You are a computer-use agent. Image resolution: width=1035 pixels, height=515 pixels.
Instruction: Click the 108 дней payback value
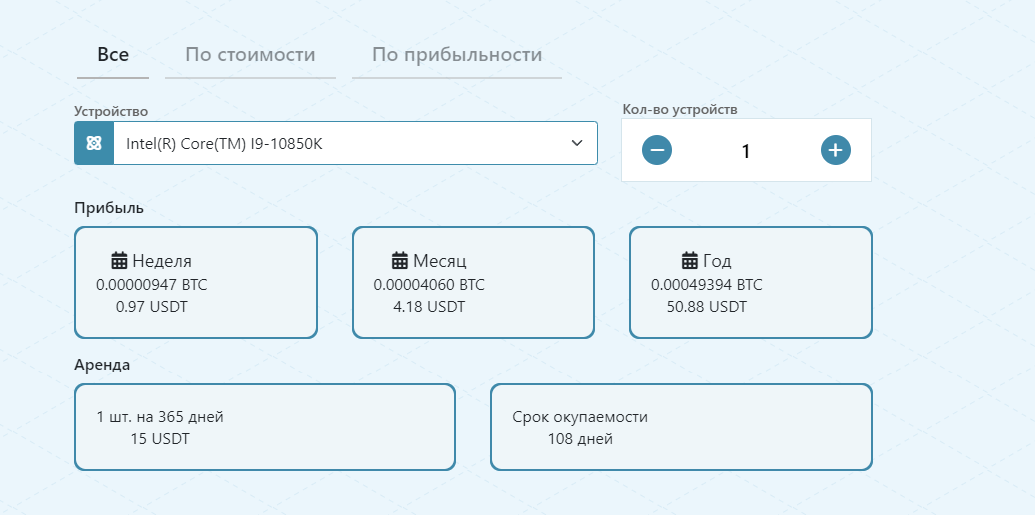coord(580,439)
